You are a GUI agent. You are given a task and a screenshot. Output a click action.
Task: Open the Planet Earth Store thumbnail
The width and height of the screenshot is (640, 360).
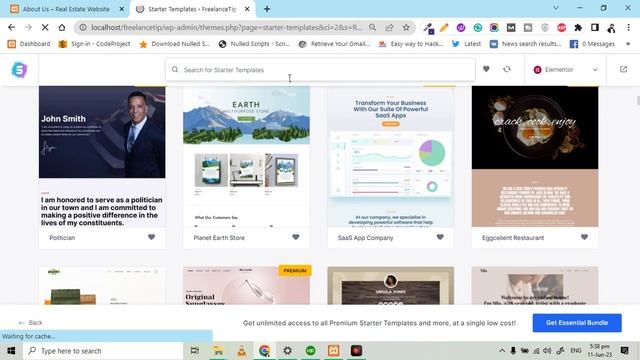pyautogui.click(x=247, y=156)
